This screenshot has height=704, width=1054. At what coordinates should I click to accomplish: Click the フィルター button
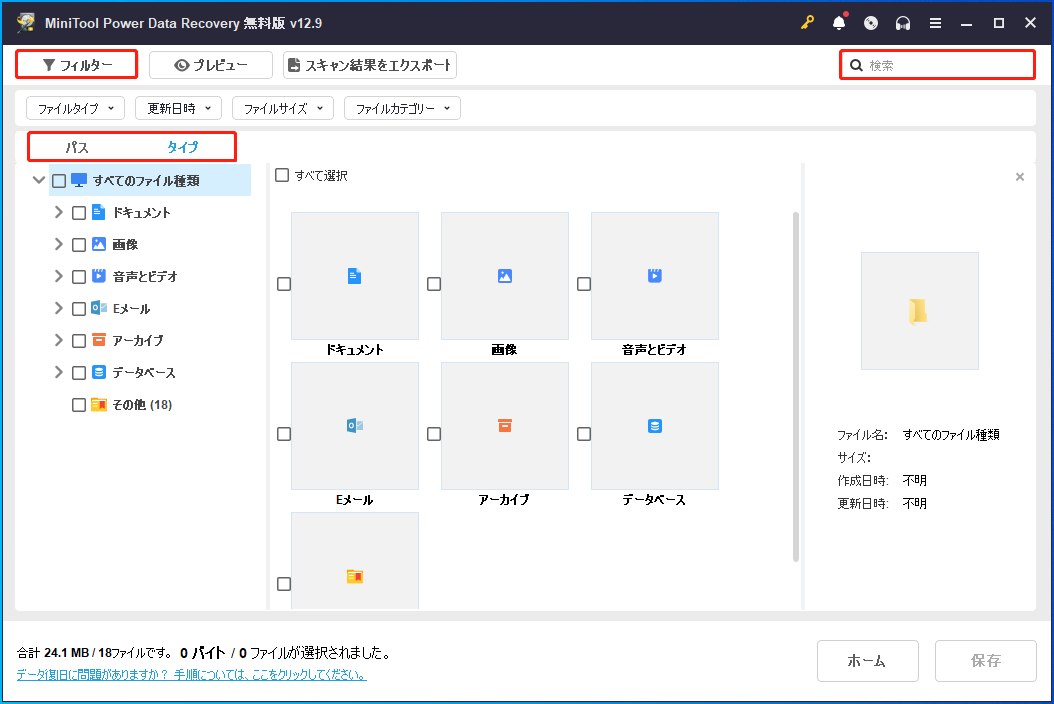(x=77, y=65)
